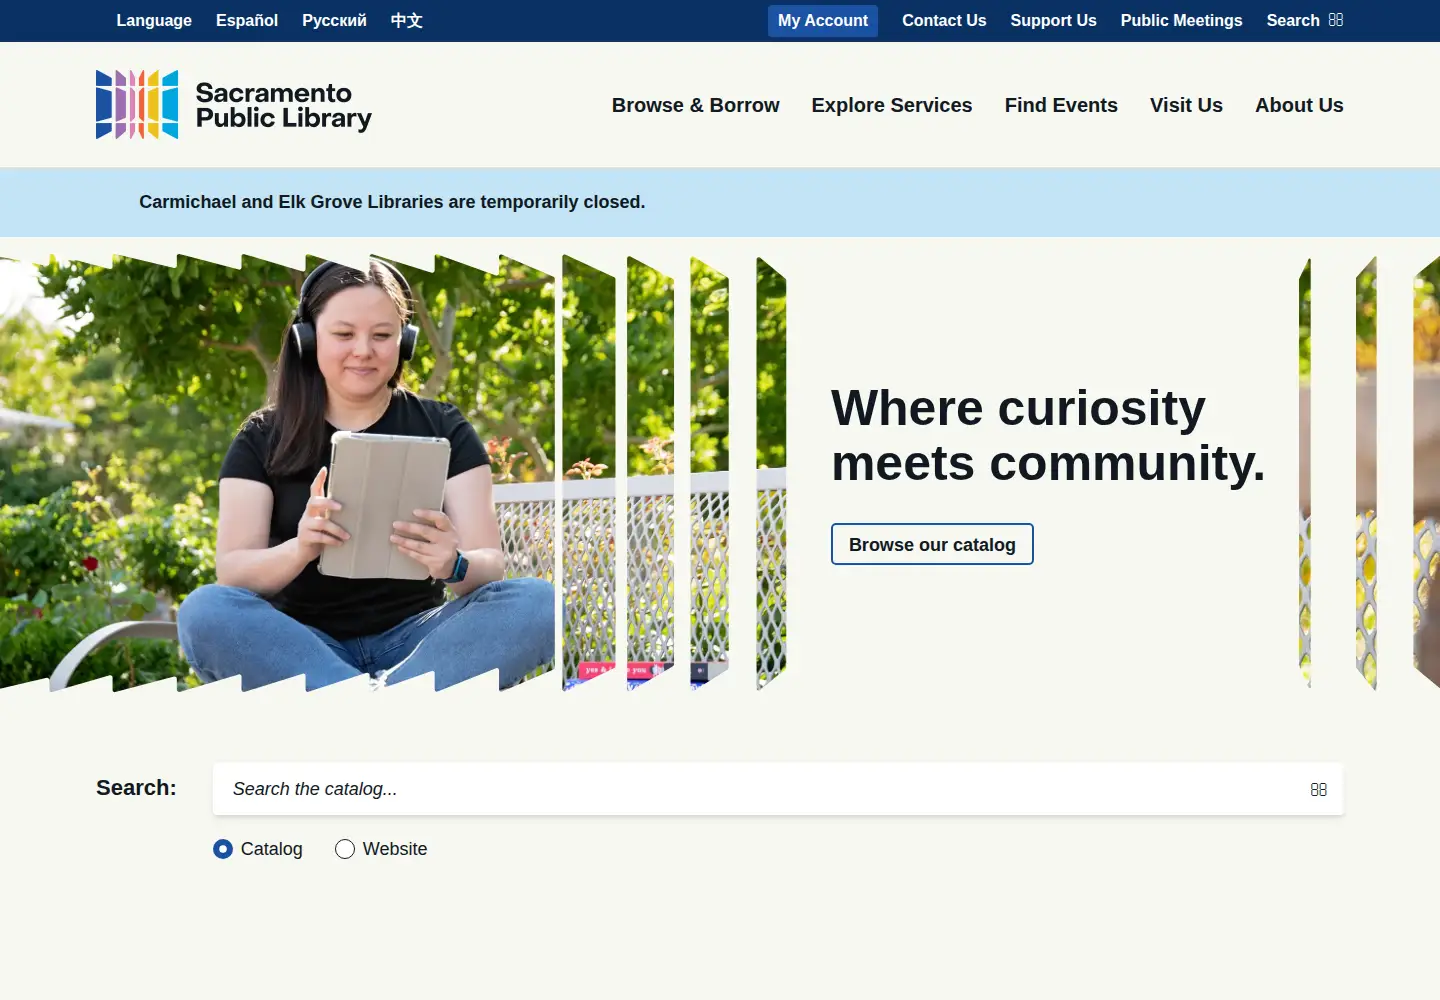Screen dimensions: 1440x1000
Task: Open the Support Us link
Action: [x=1053, y=21]
